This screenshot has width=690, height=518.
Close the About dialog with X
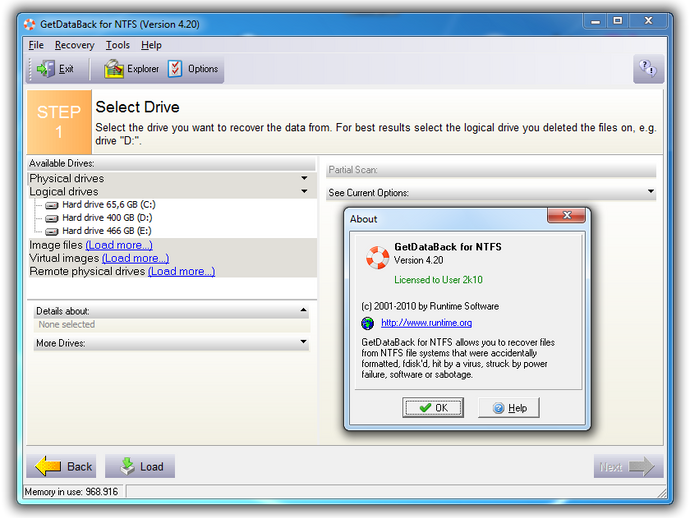pyautogui.click(x=566, y=215)
